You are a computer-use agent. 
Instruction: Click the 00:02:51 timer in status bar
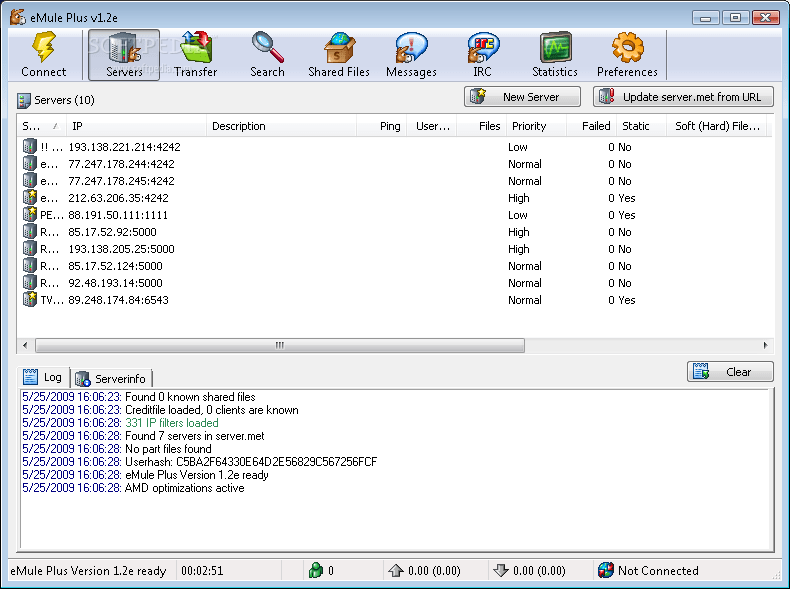click(x=202, y=570)
